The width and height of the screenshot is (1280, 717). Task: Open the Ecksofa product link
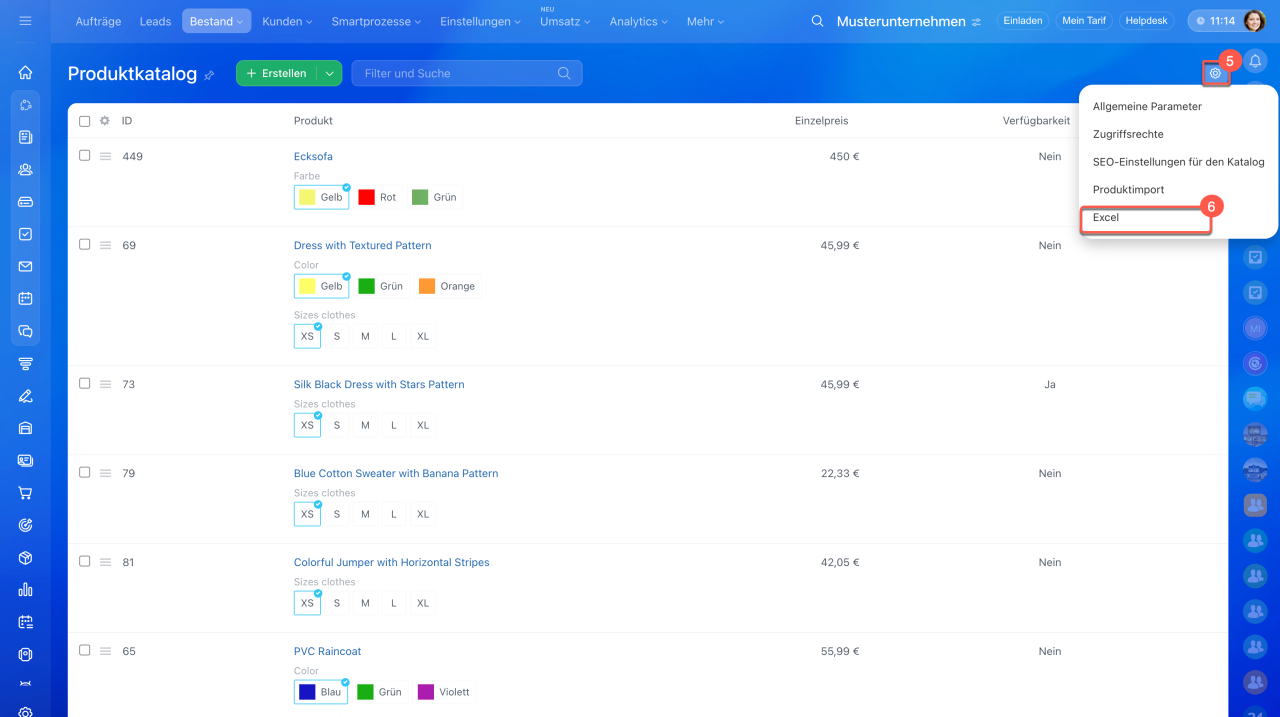pyautogui.click(x=313, y=156)
